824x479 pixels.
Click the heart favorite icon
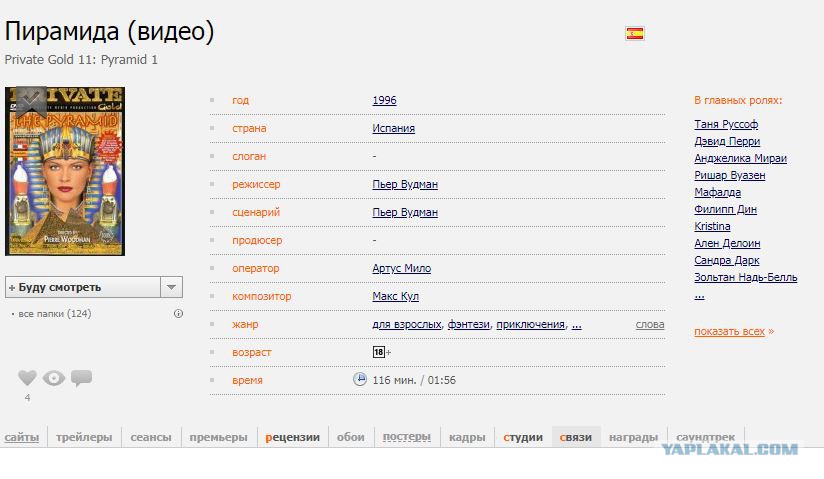pos(27,378)
